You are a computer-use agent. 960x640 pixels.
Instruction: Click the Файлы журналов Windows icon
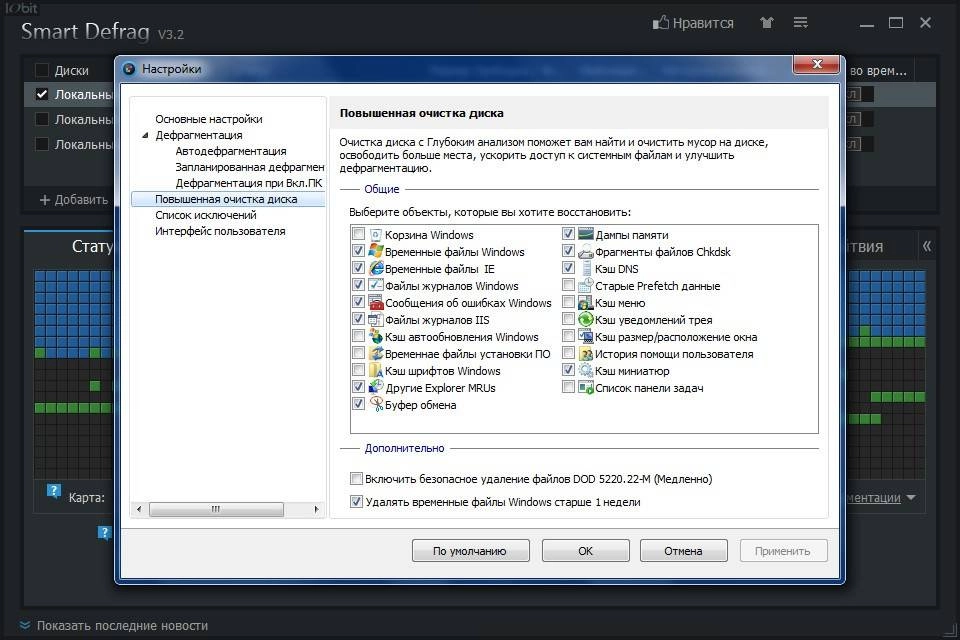pyautogui.click(x=376, y=285)
